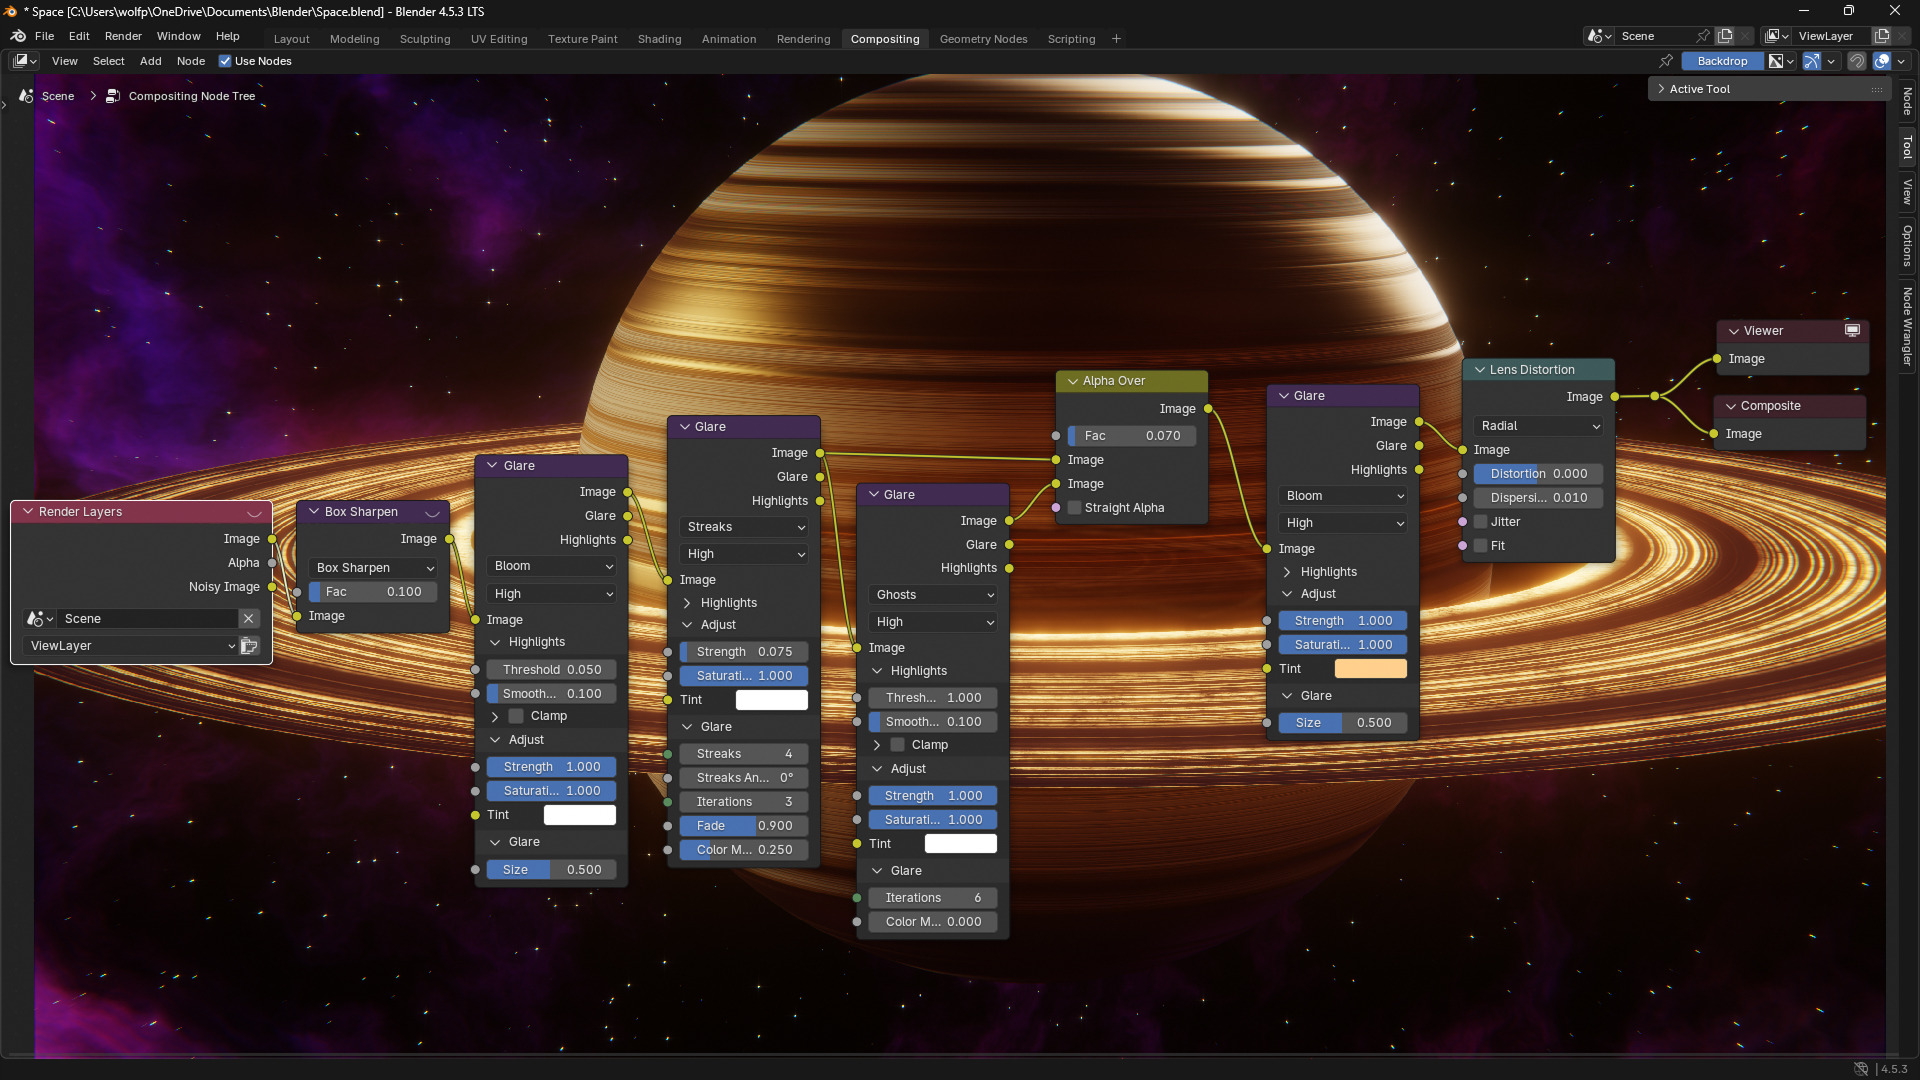Clear the Scene in Render Layers node
The height and width of the screenshot is (1080, 1920).
click(249, 619)
